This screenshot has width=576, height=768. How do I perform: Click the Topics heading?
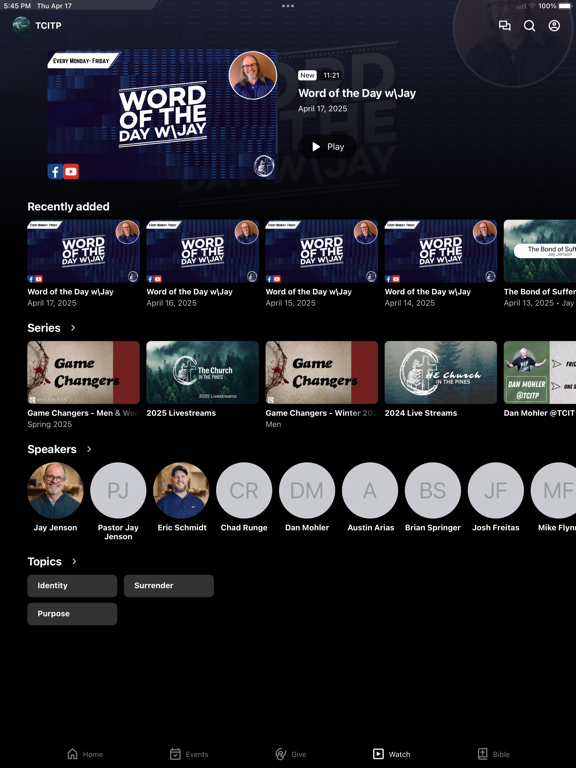[x=45, y=561]
